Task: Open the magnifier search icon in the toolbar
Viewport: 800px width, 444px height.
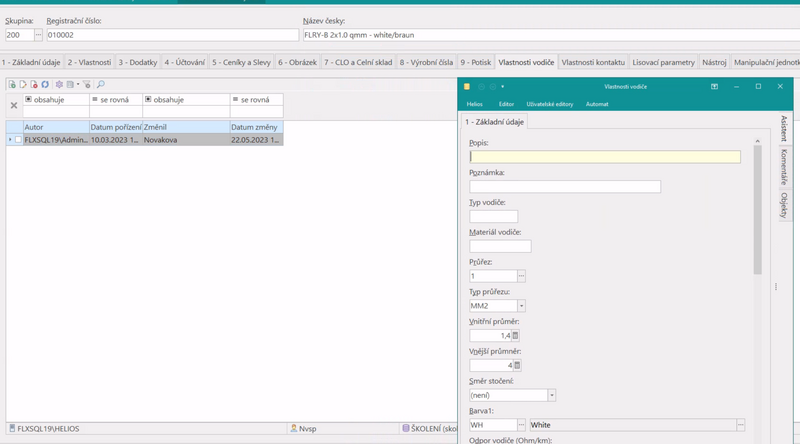Action: 101,85
